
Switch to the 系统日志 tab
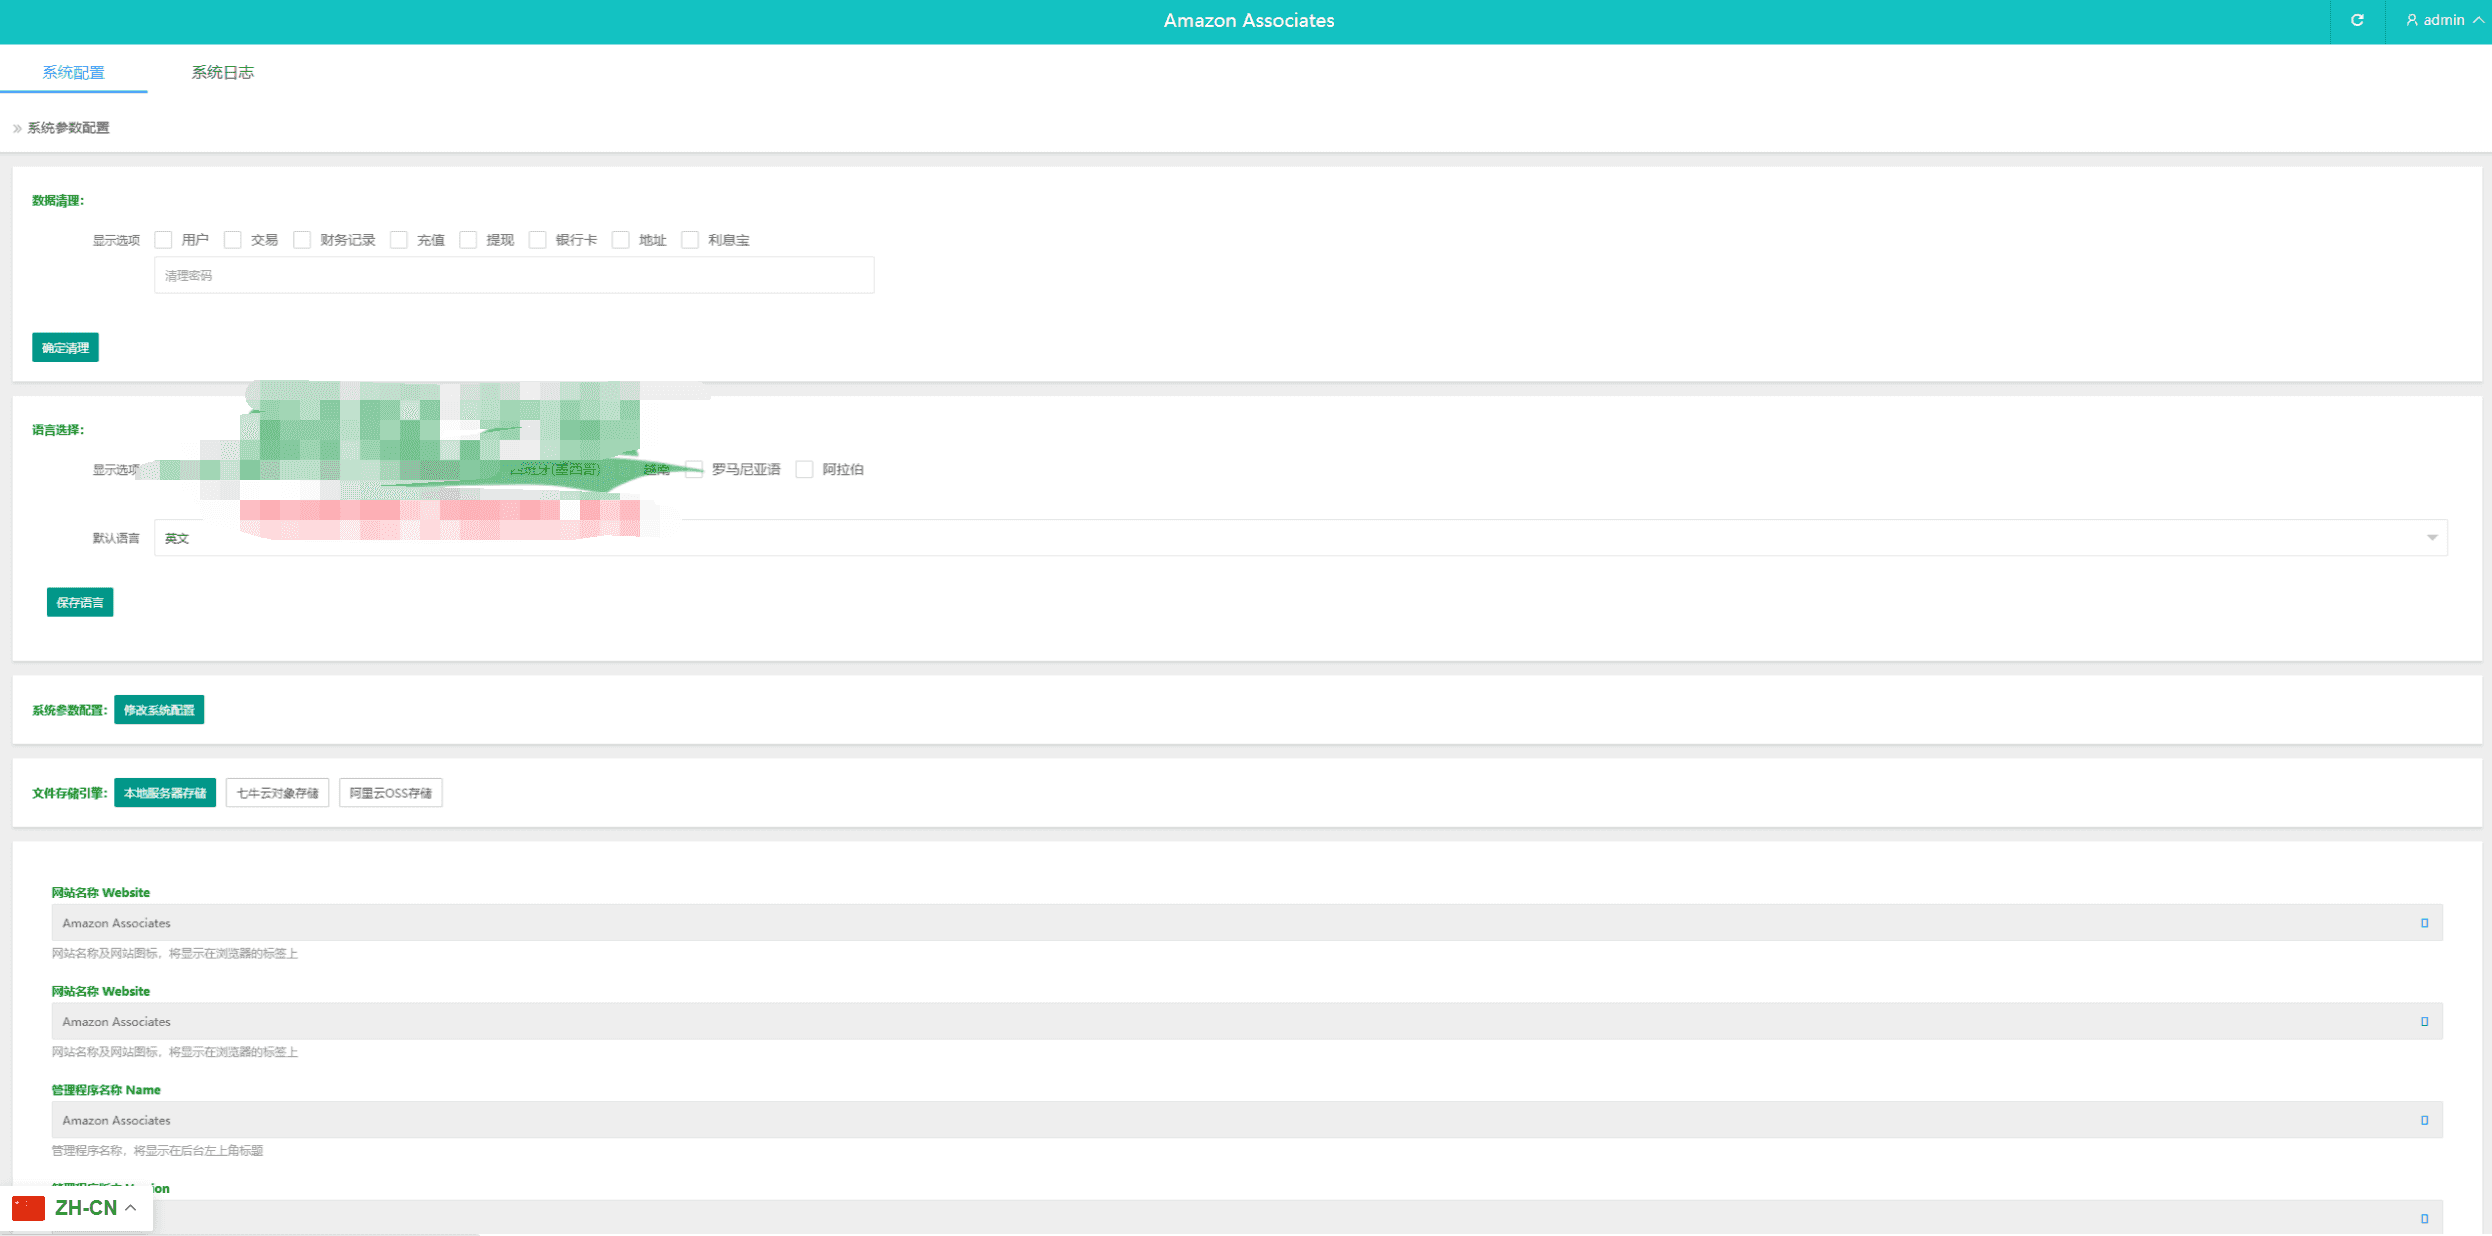coord(222,72)
